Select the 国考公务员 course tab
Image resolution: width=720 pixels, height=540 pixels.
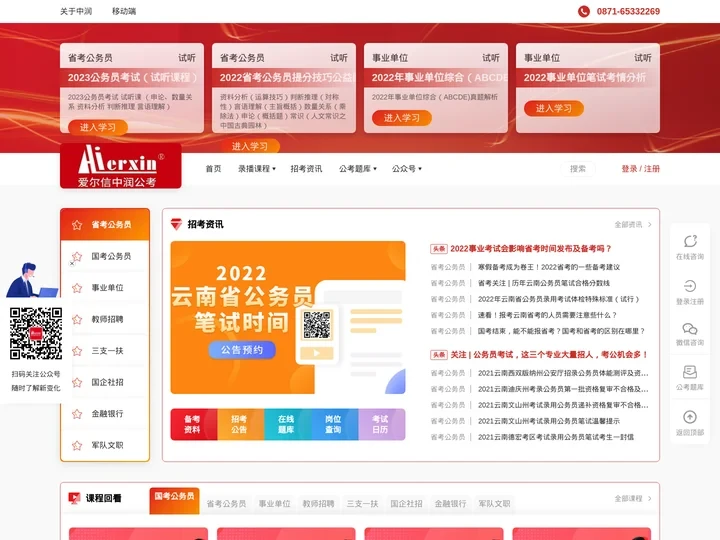coord(174,501)
